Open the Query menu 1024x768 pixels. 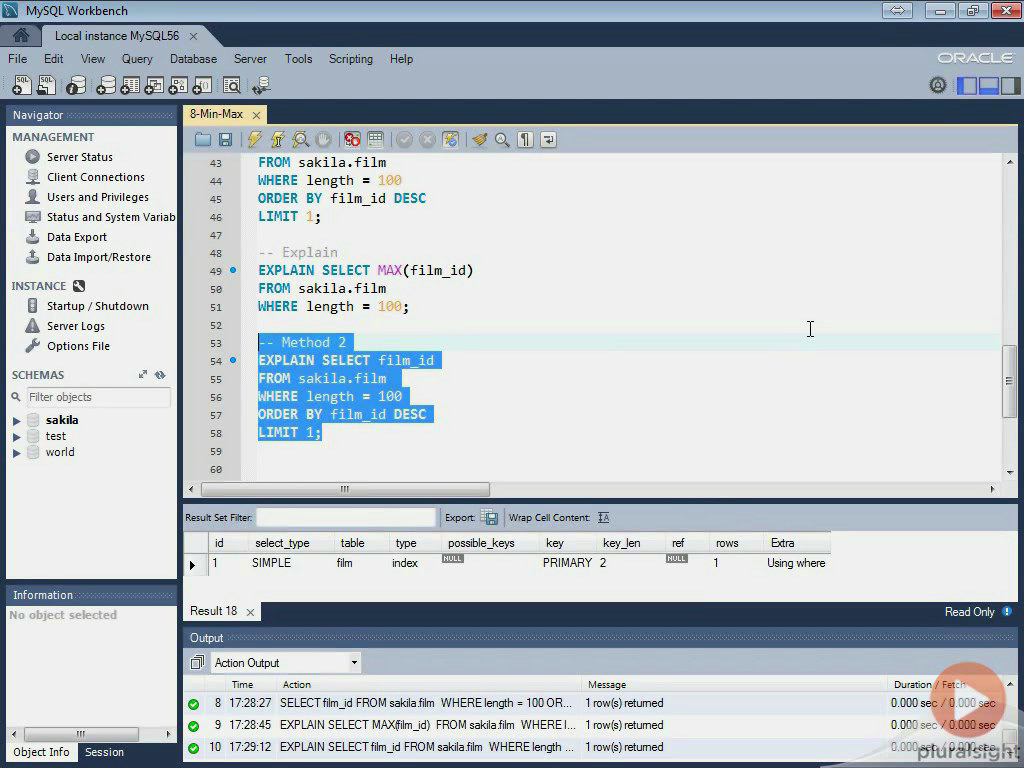pos(137,59)
